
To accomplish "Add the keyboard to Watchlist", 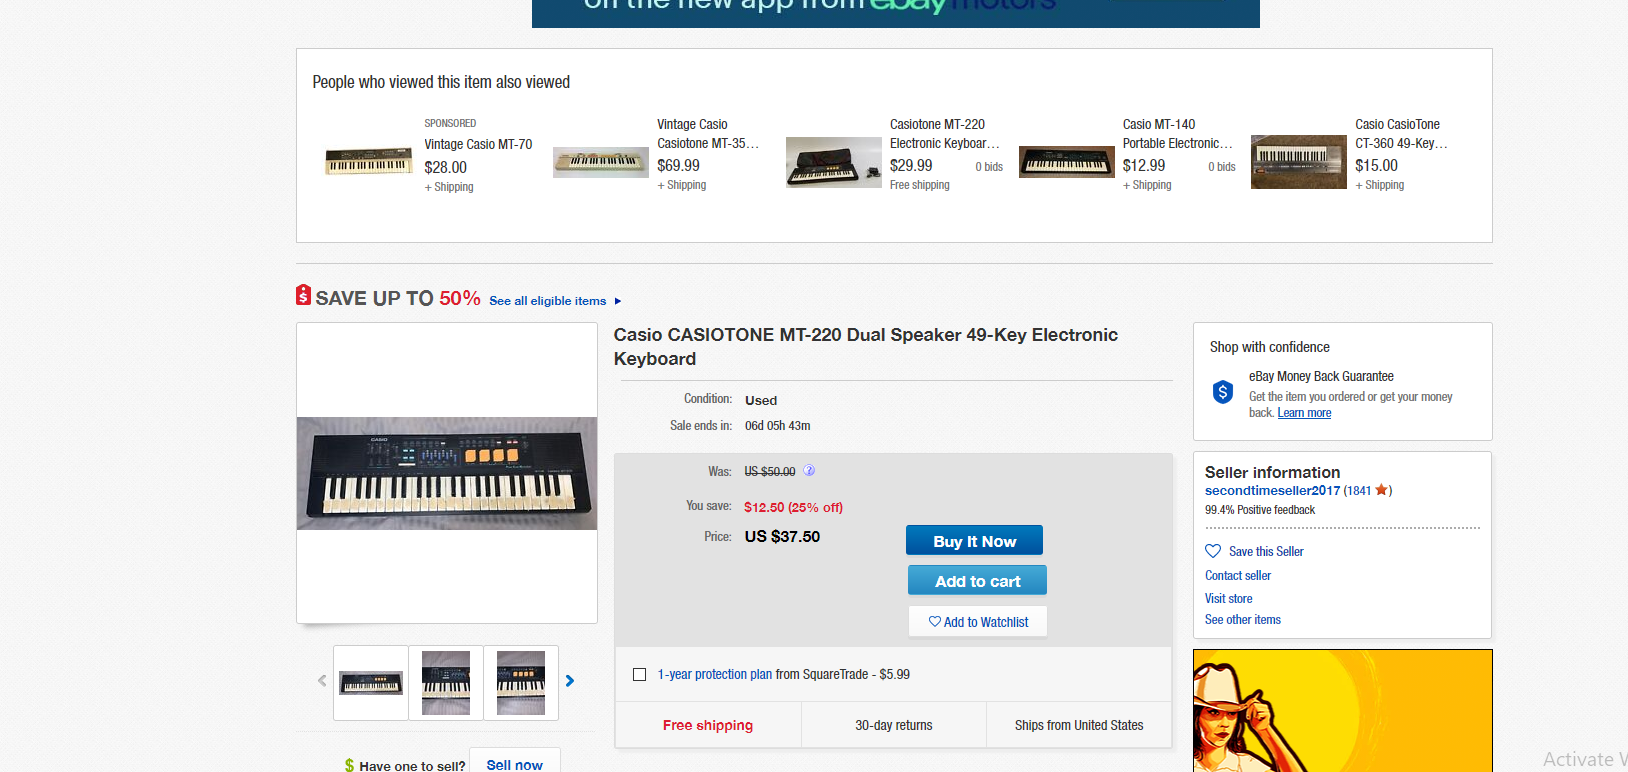I will tap(977, 622).
